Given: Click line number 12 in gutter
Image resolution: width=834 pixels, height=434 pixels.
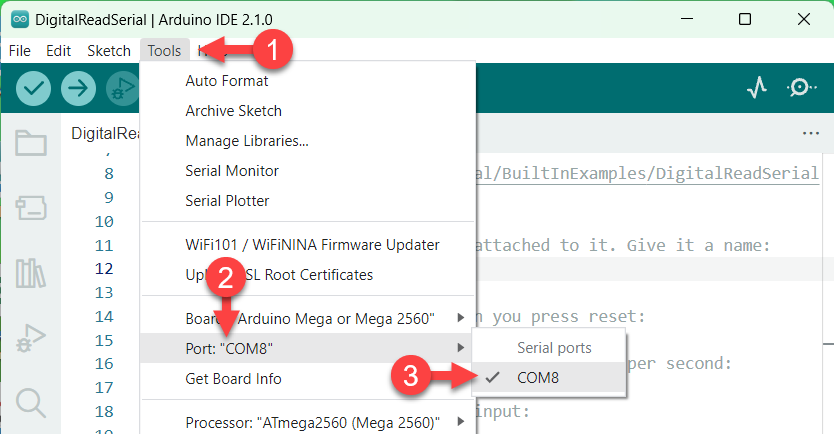Looking at the screenshot, I should click(104, 269).
